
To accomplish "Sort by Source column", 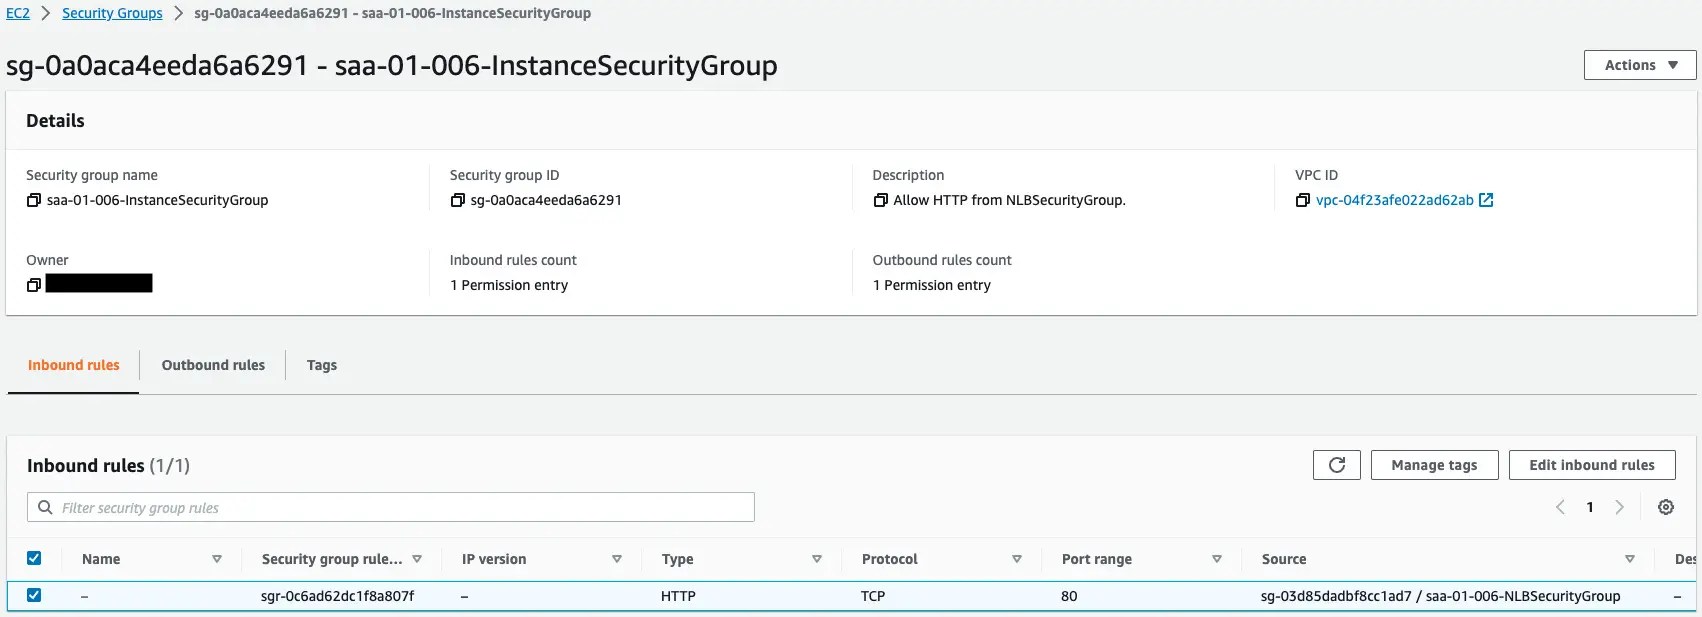I will click(1630, 559).
